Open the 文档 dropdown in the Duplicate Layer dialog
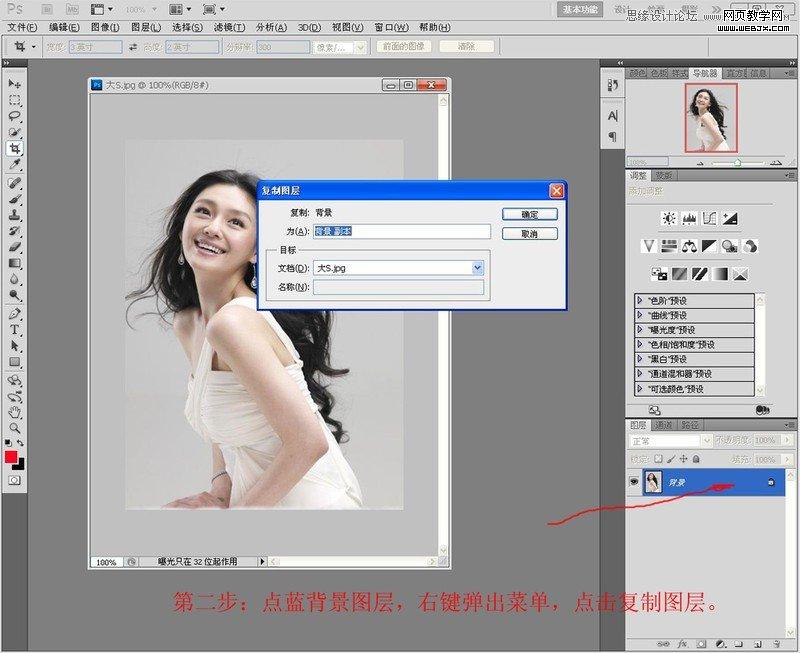Image resolution: width=800 pixels, height=653 pixels. [477, 267]
